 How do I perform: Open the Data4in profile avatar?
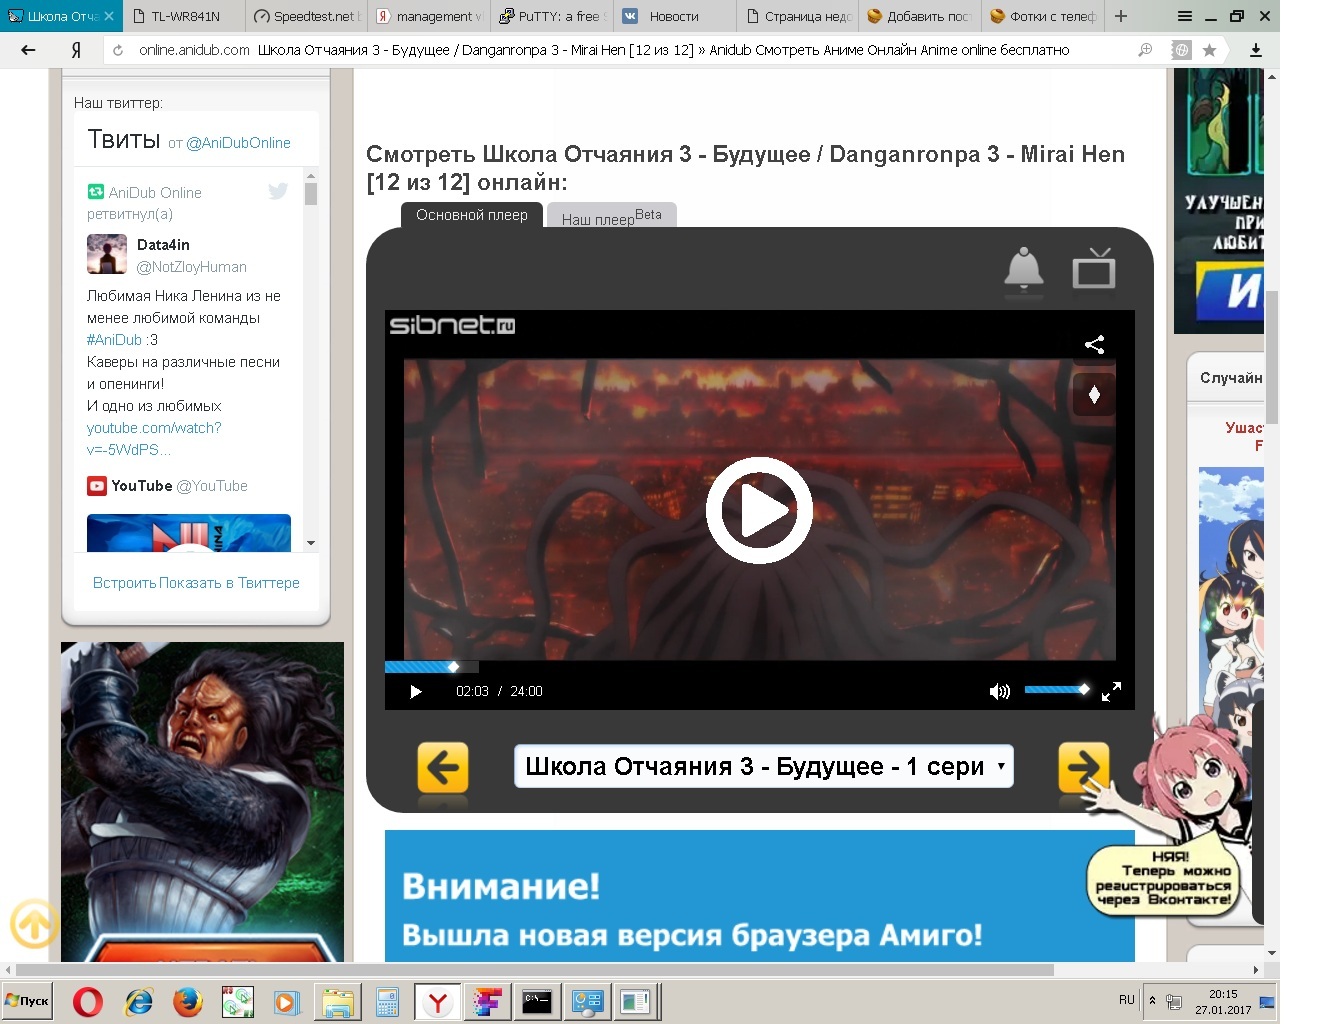click(107, 254)
